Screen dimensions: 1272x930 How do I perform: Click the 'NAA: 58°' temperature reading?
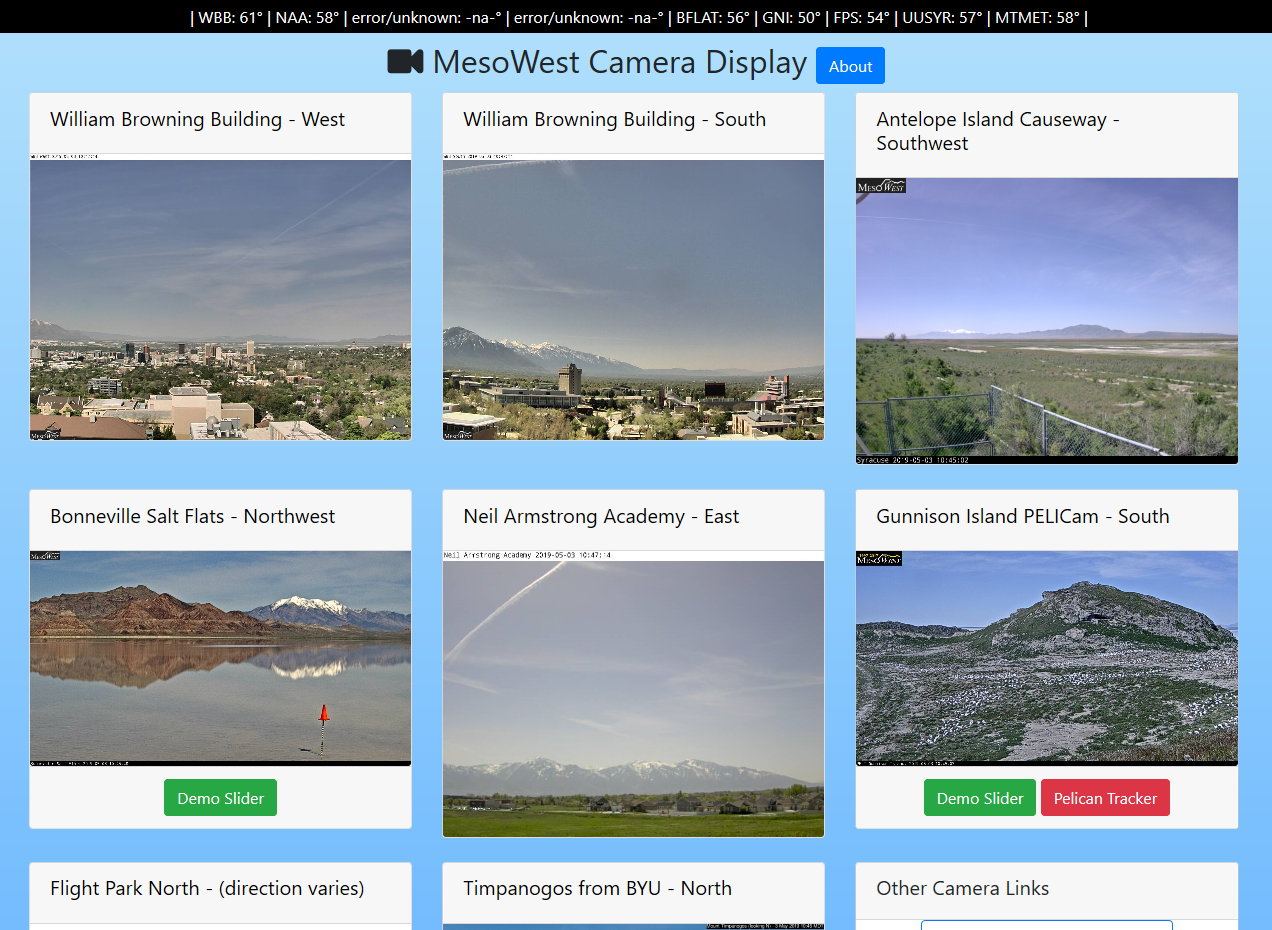click(307, 17)
